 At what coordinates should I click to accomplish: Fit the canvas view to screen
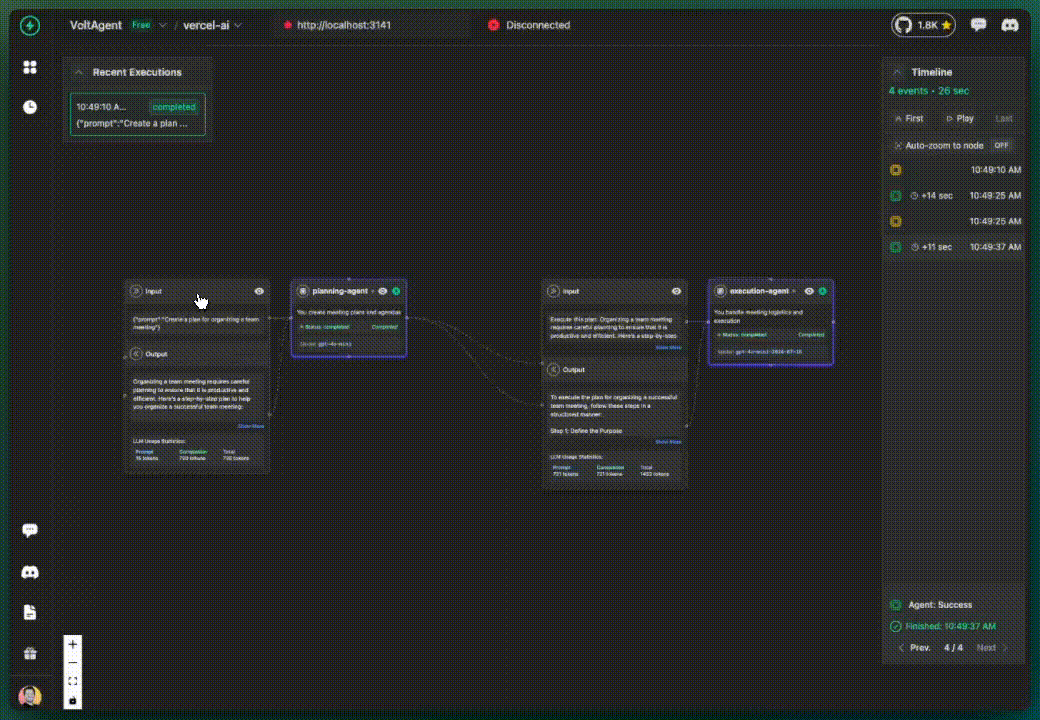coord(73,681)
